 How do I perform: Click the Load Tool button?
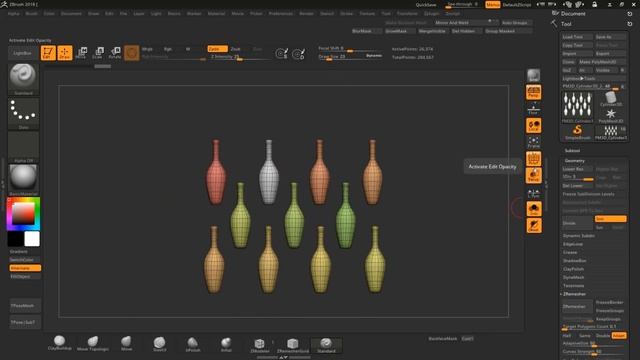577,37
